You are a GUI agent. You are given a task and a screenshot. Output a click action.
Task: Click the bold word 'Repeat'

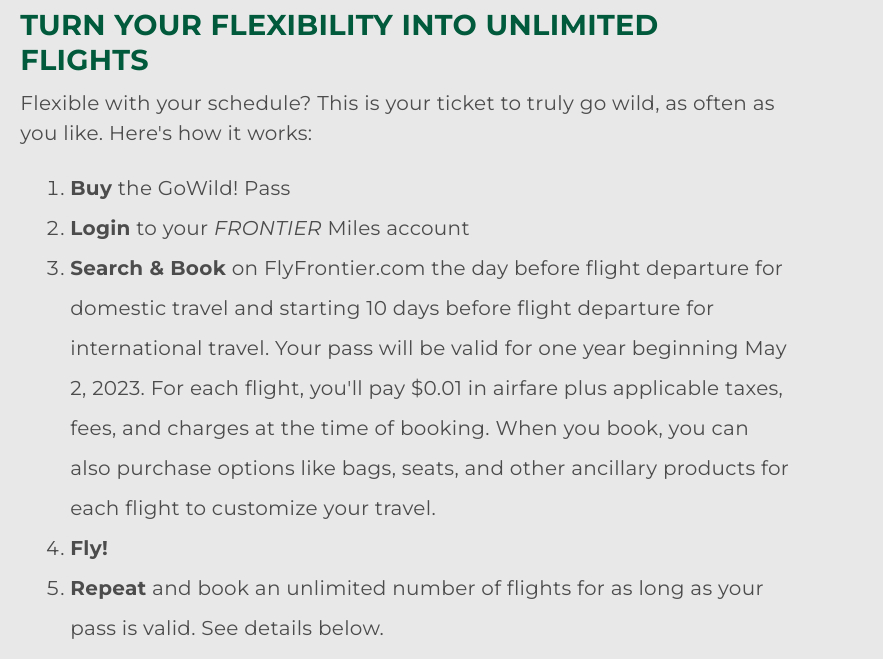point(108,588)
